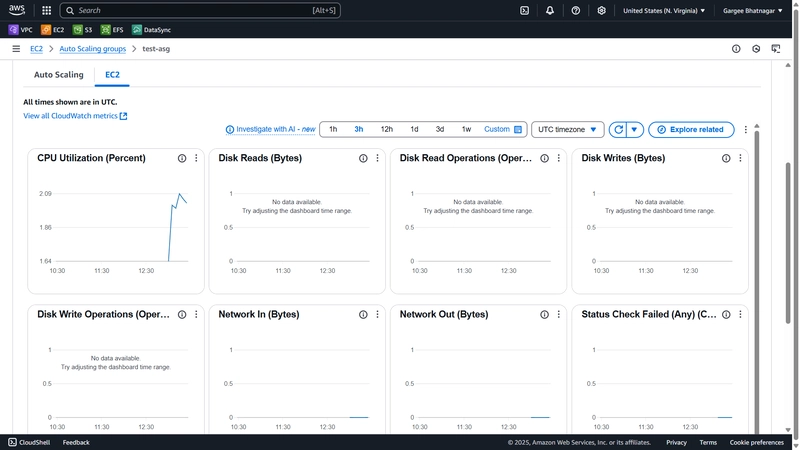Show info for Network In (Bytes) widget
The height and width of the screenshot is (450, 800).
[x=363, y=315]
